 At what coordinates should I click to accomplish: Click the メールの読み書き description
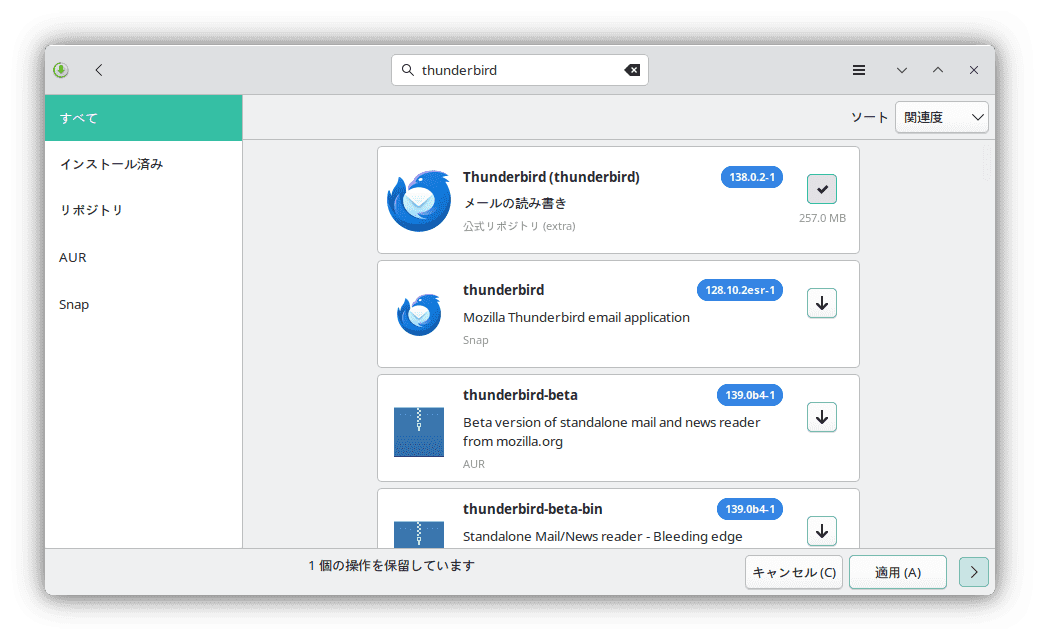coord(515,203)
